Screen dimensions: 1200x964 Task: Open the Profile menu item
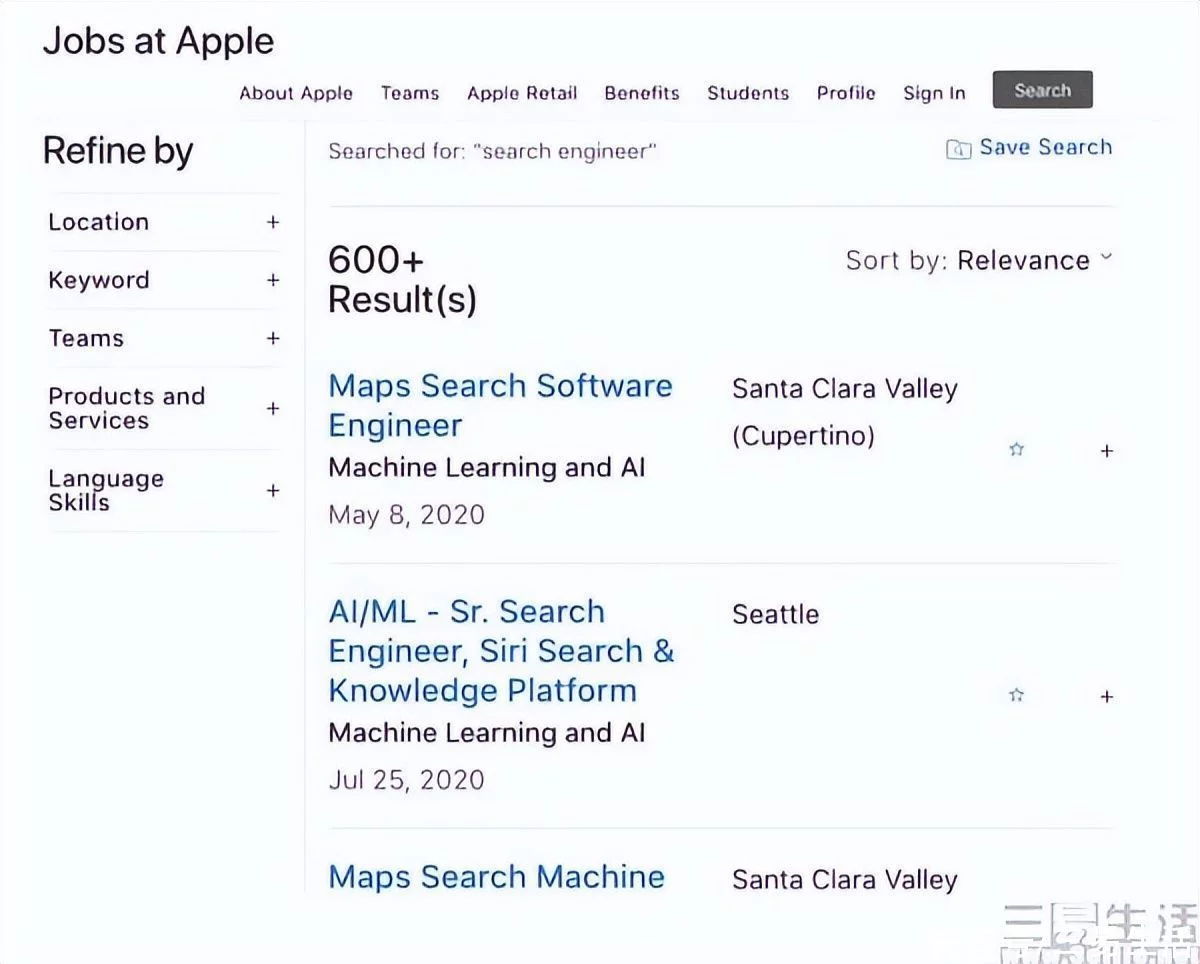tap(846, 93)
